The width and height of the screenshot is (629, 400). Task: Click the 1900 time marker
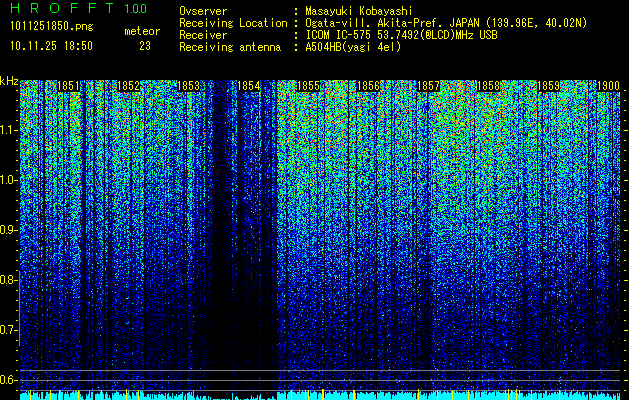pyautogui.click(x=609, y=86)
